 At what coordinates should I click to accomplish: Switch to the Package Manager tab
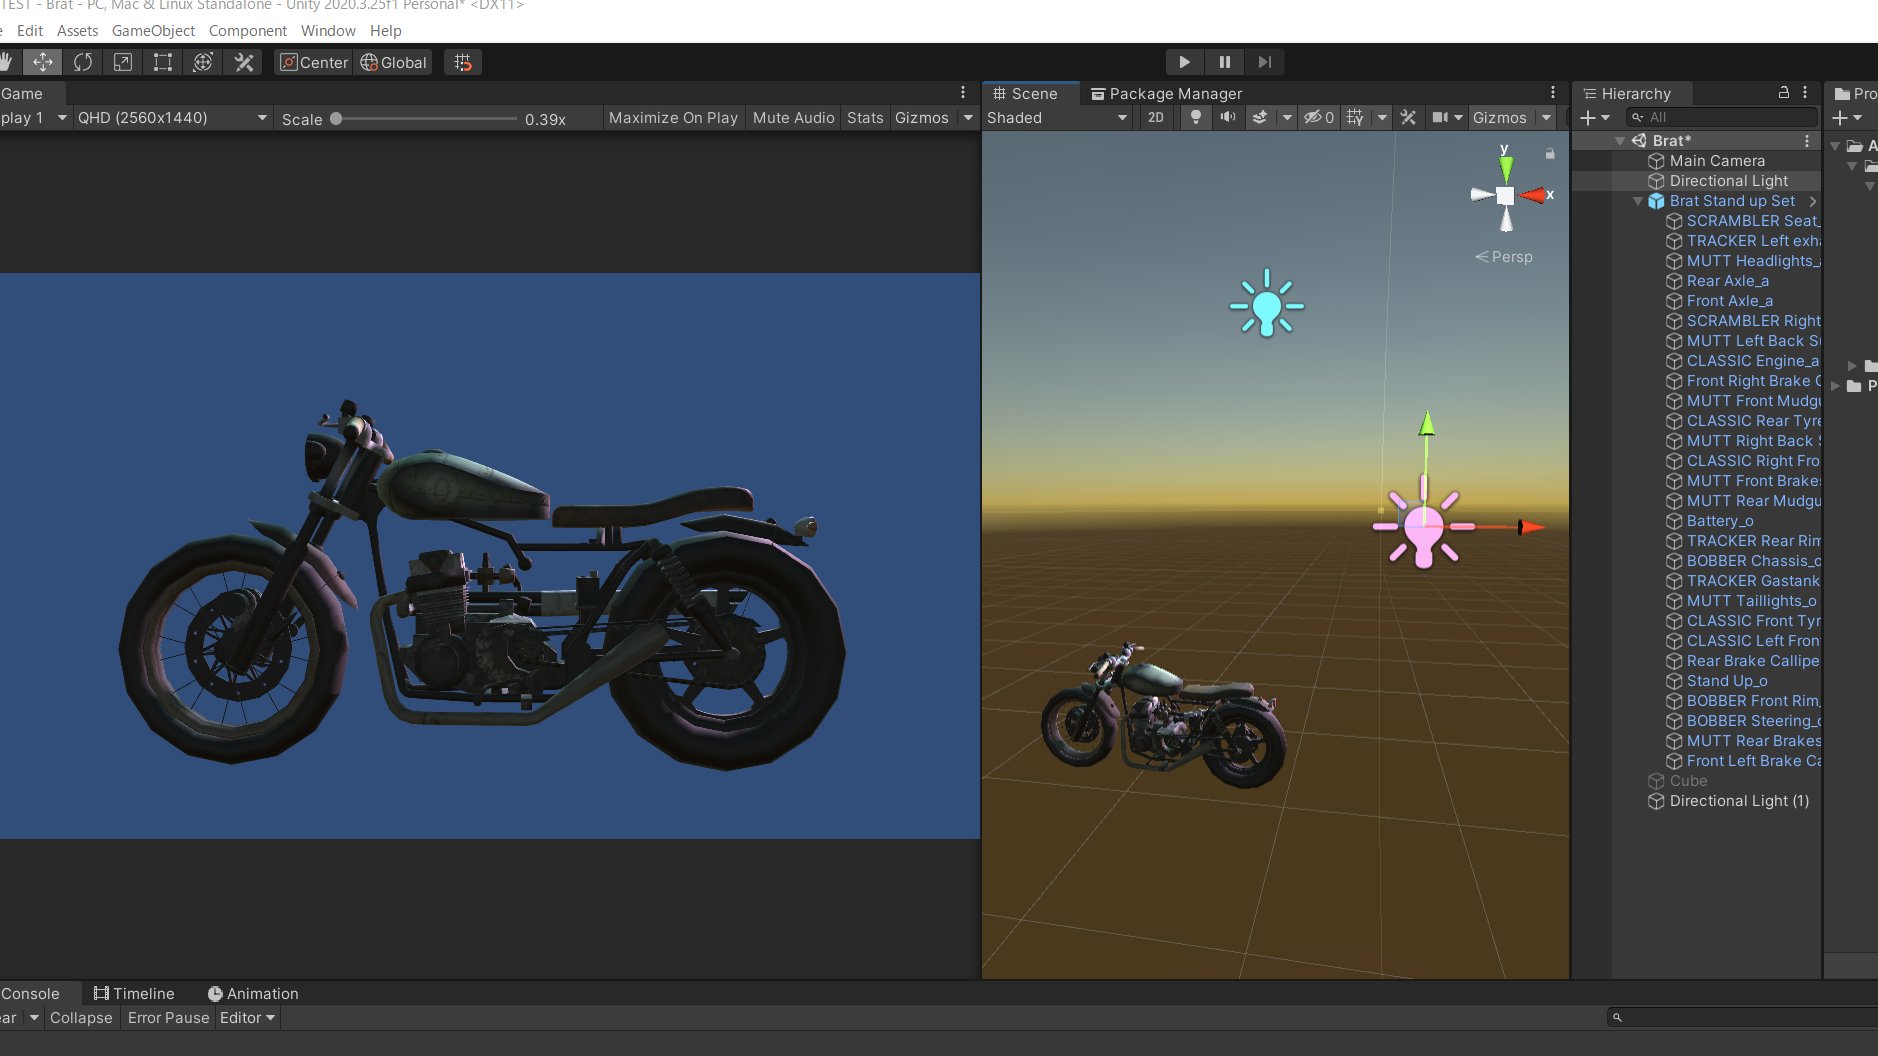point(1166,93)
